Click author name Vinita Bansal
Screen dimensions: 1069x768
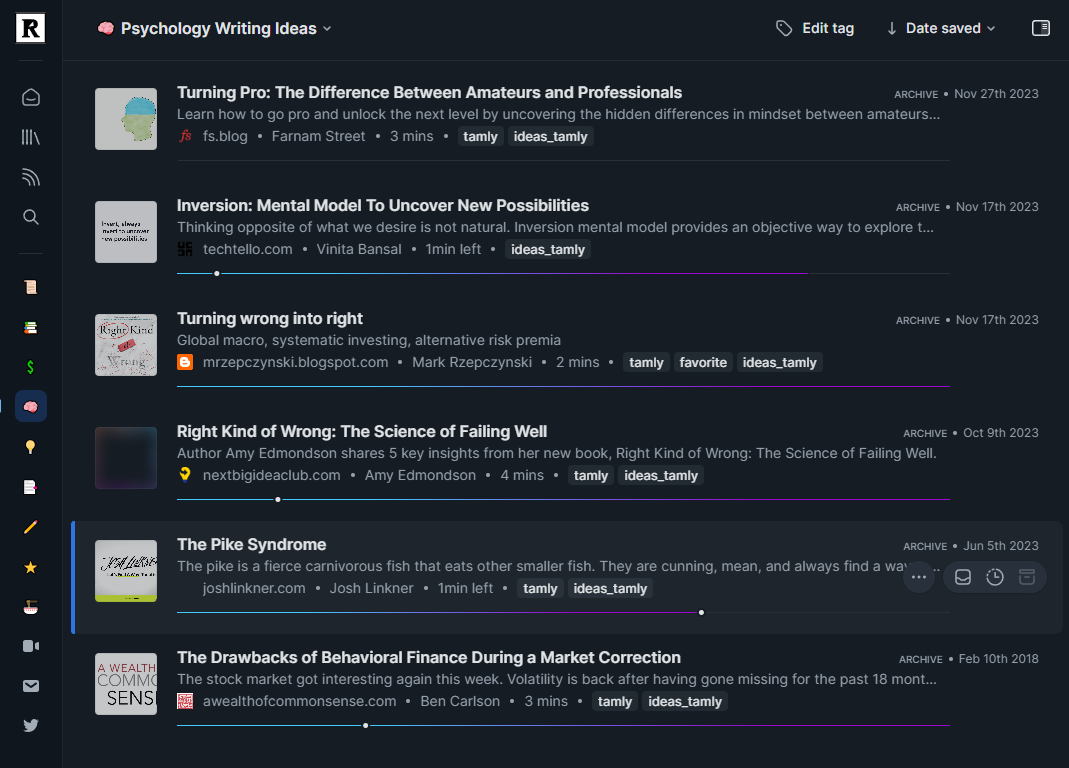coord(359,250)
